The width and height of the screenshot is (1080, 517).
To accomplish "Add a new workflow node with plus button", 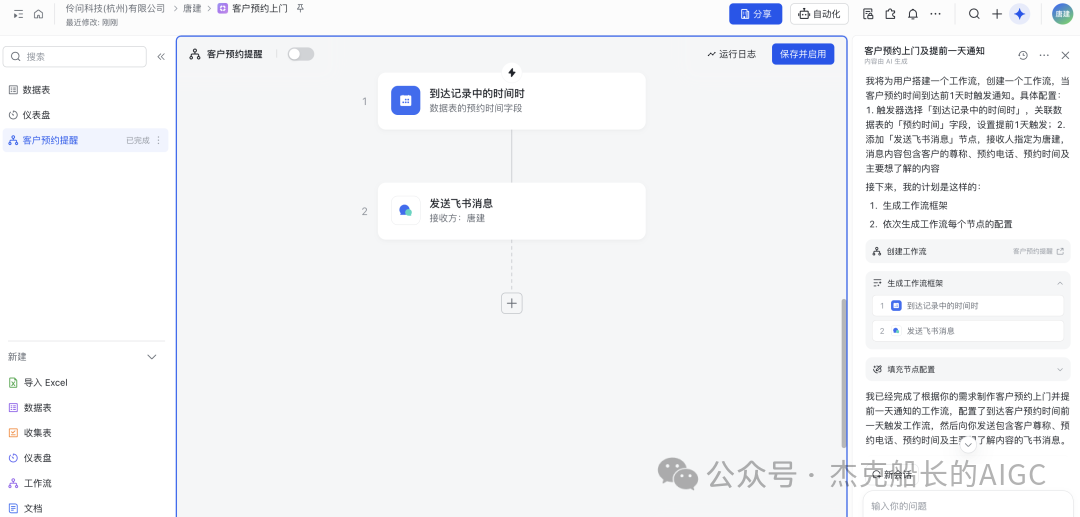I will (x=512, y=303).
